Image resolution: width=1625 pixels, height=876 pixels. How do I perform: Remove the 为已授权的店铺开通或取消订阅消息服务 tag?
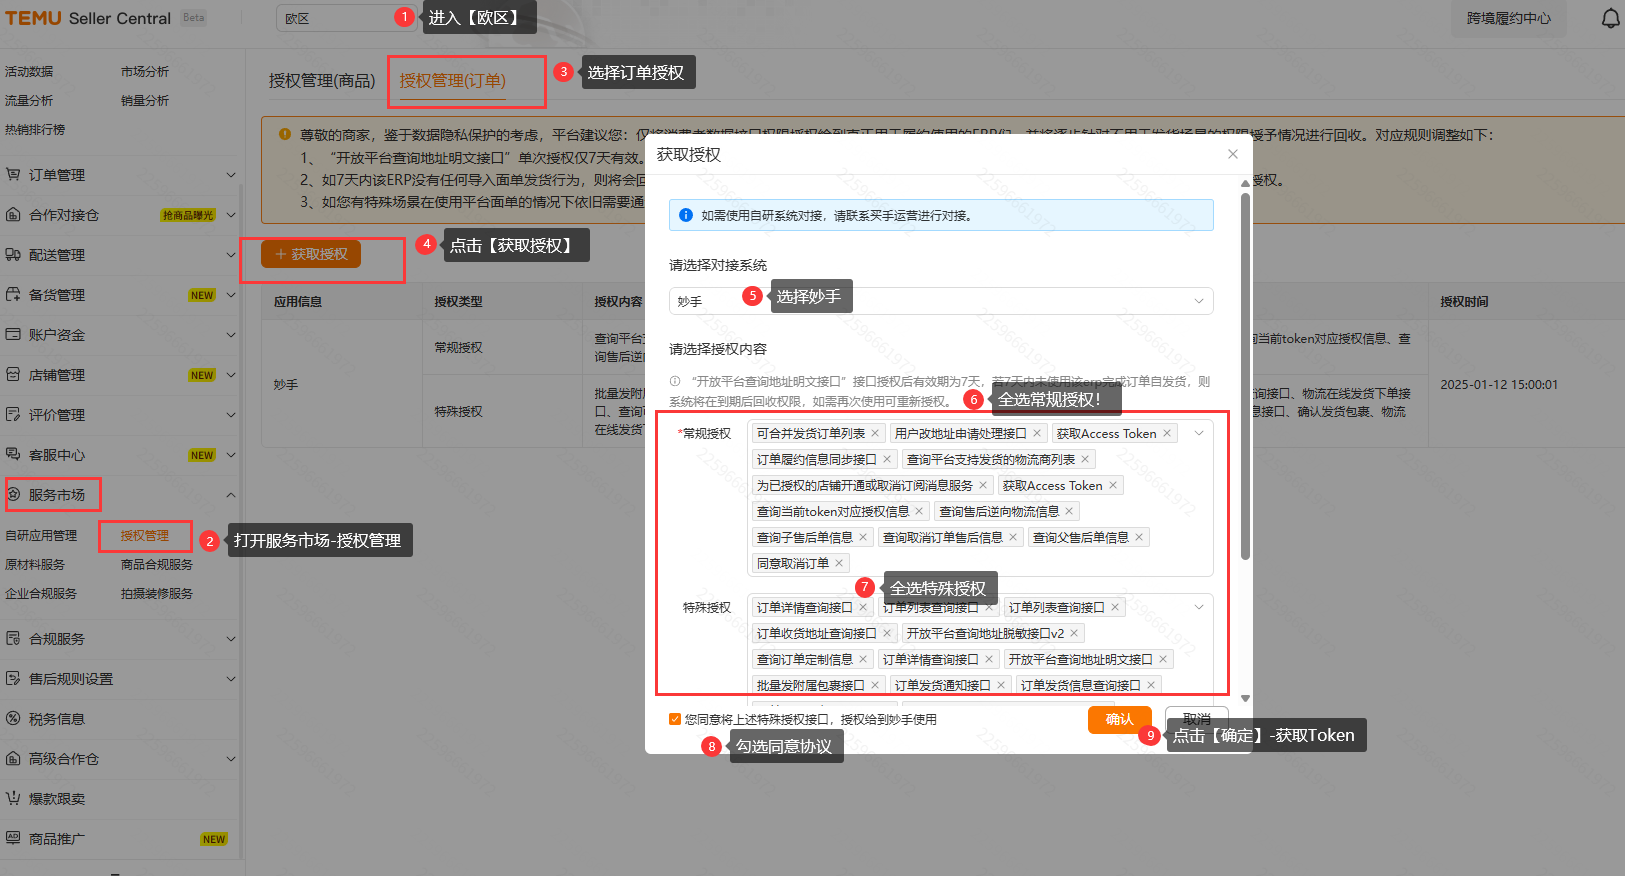pos(983,485)
